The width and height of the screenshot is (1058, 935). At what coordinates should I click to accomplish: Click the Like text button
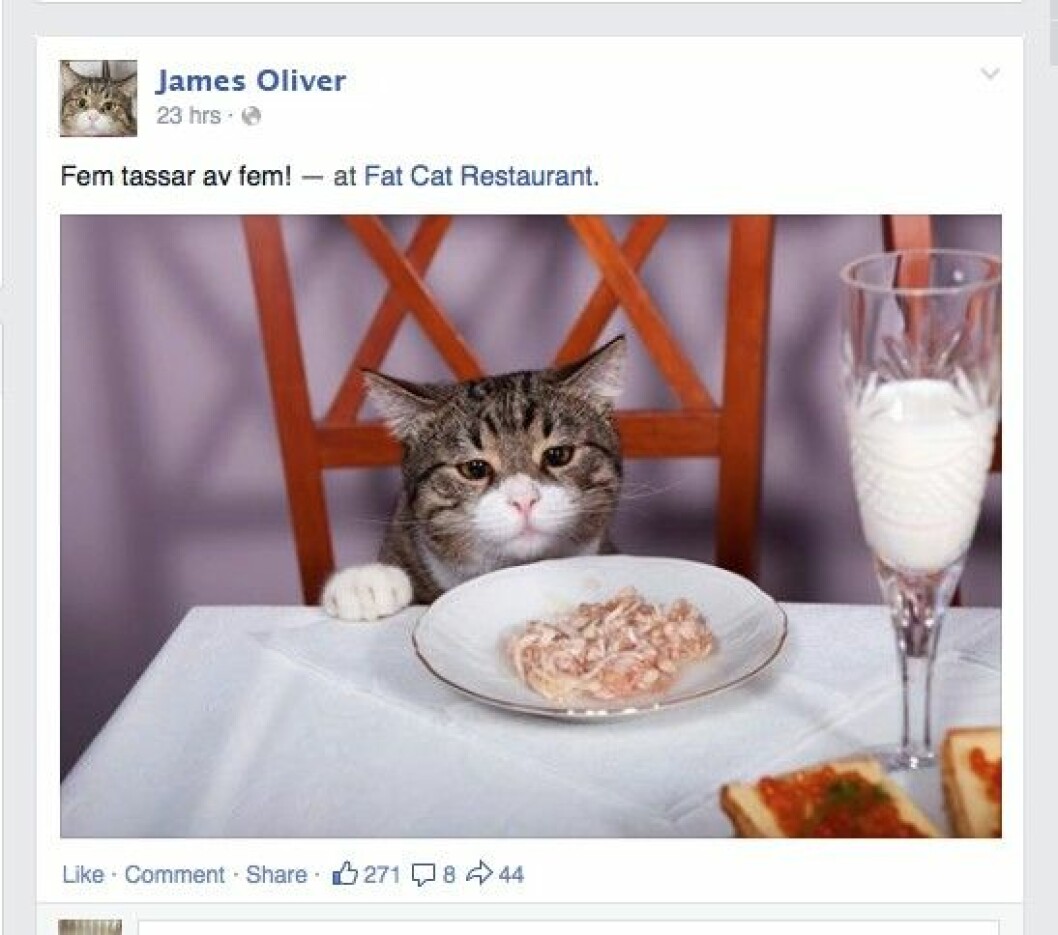[83, 874]
